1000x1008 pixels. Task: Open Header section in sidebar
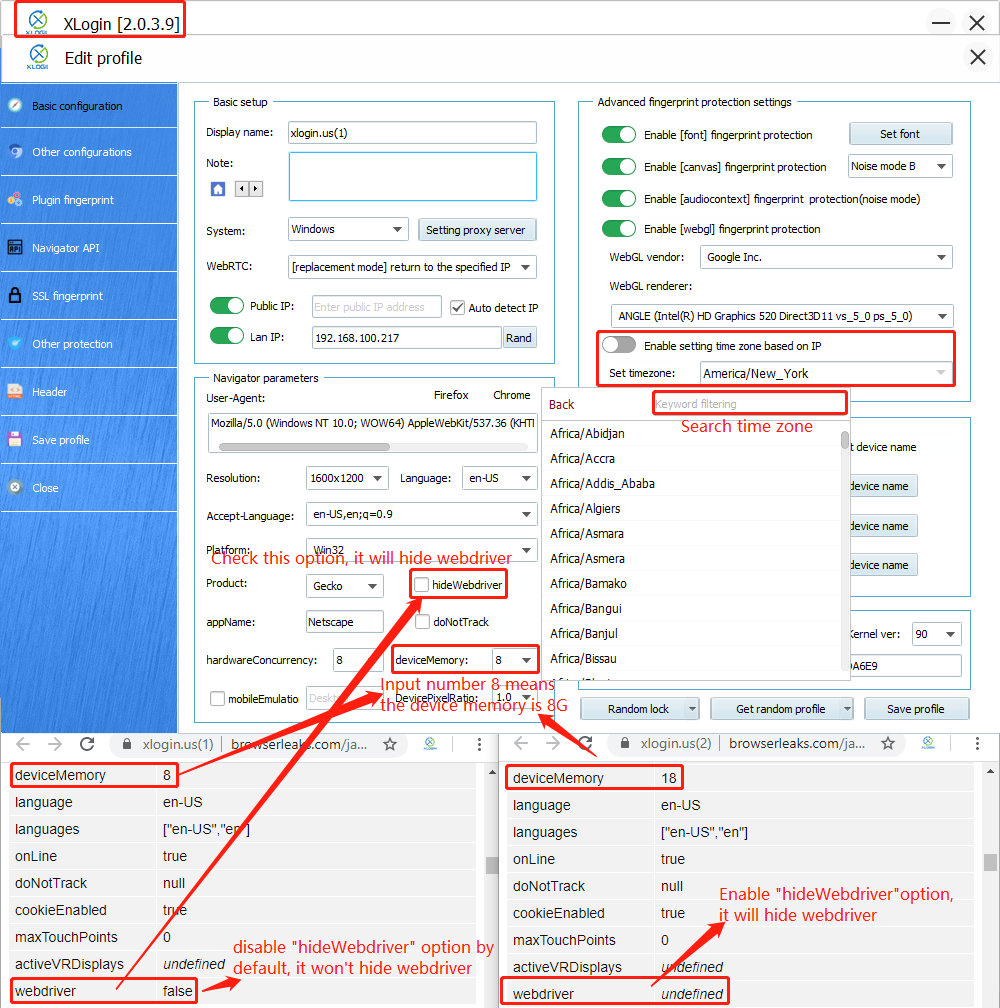[89, 392]
